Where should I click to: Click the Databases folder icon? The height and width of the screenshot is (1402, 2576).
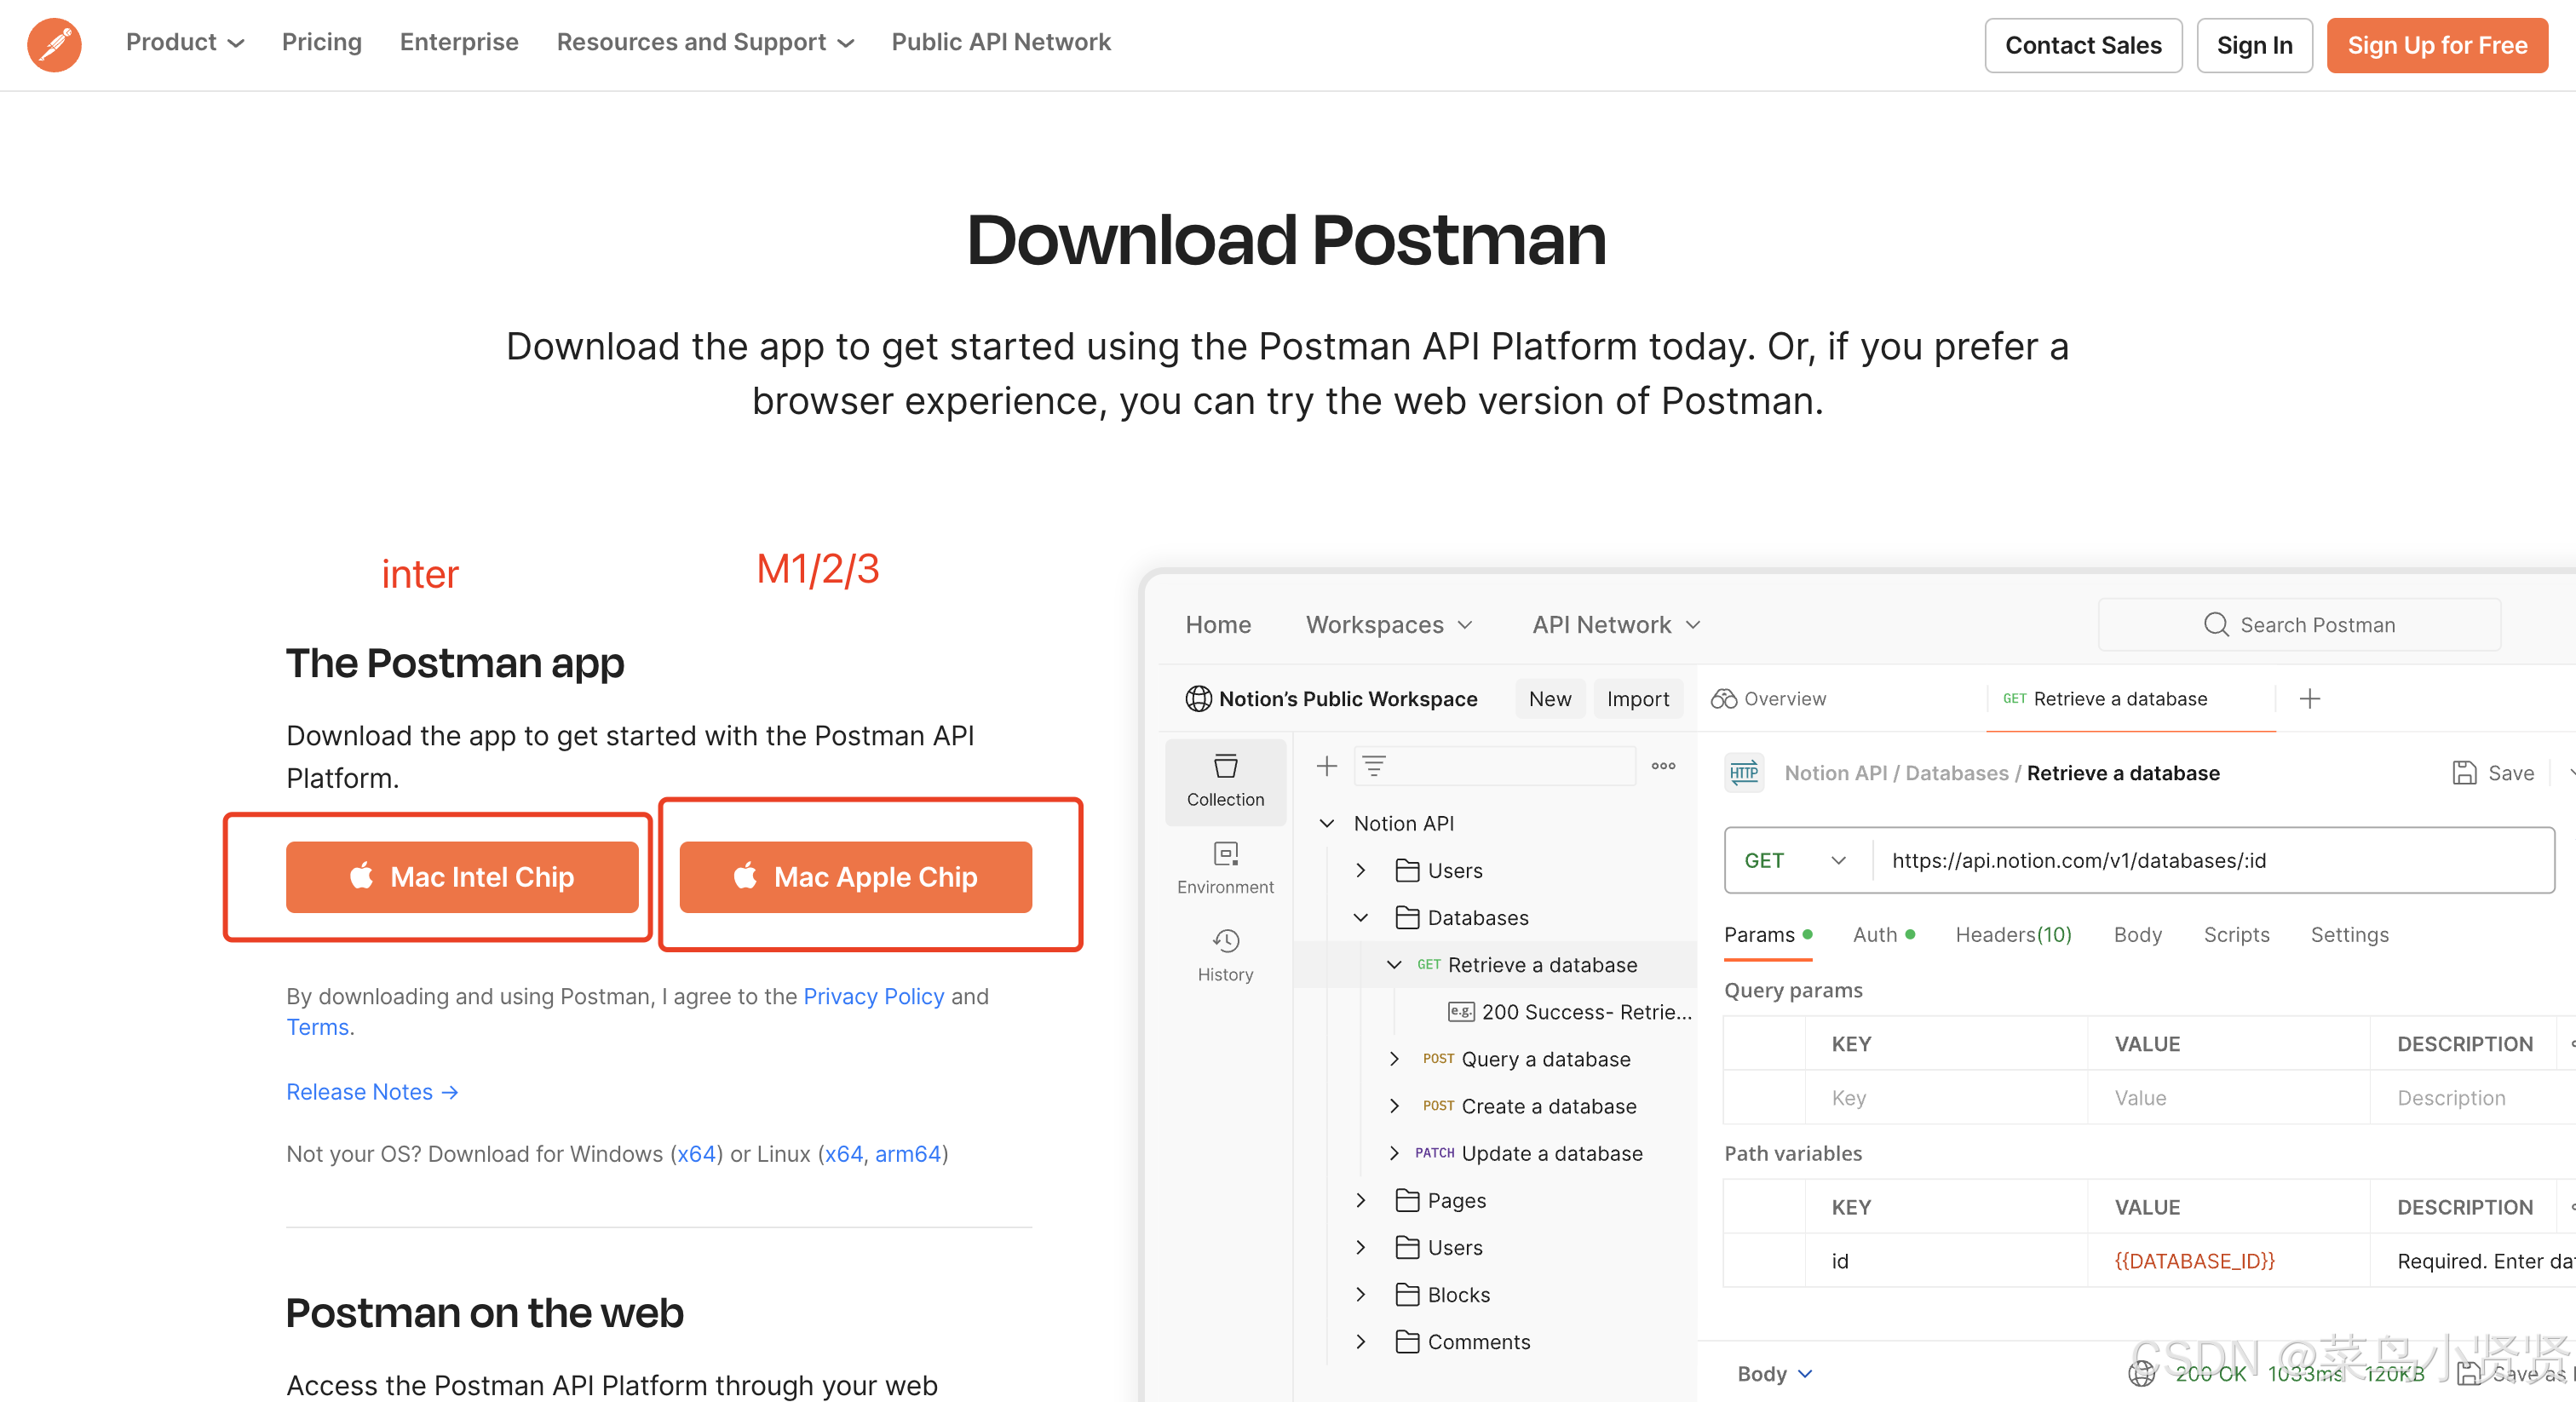click(1407, 917)
